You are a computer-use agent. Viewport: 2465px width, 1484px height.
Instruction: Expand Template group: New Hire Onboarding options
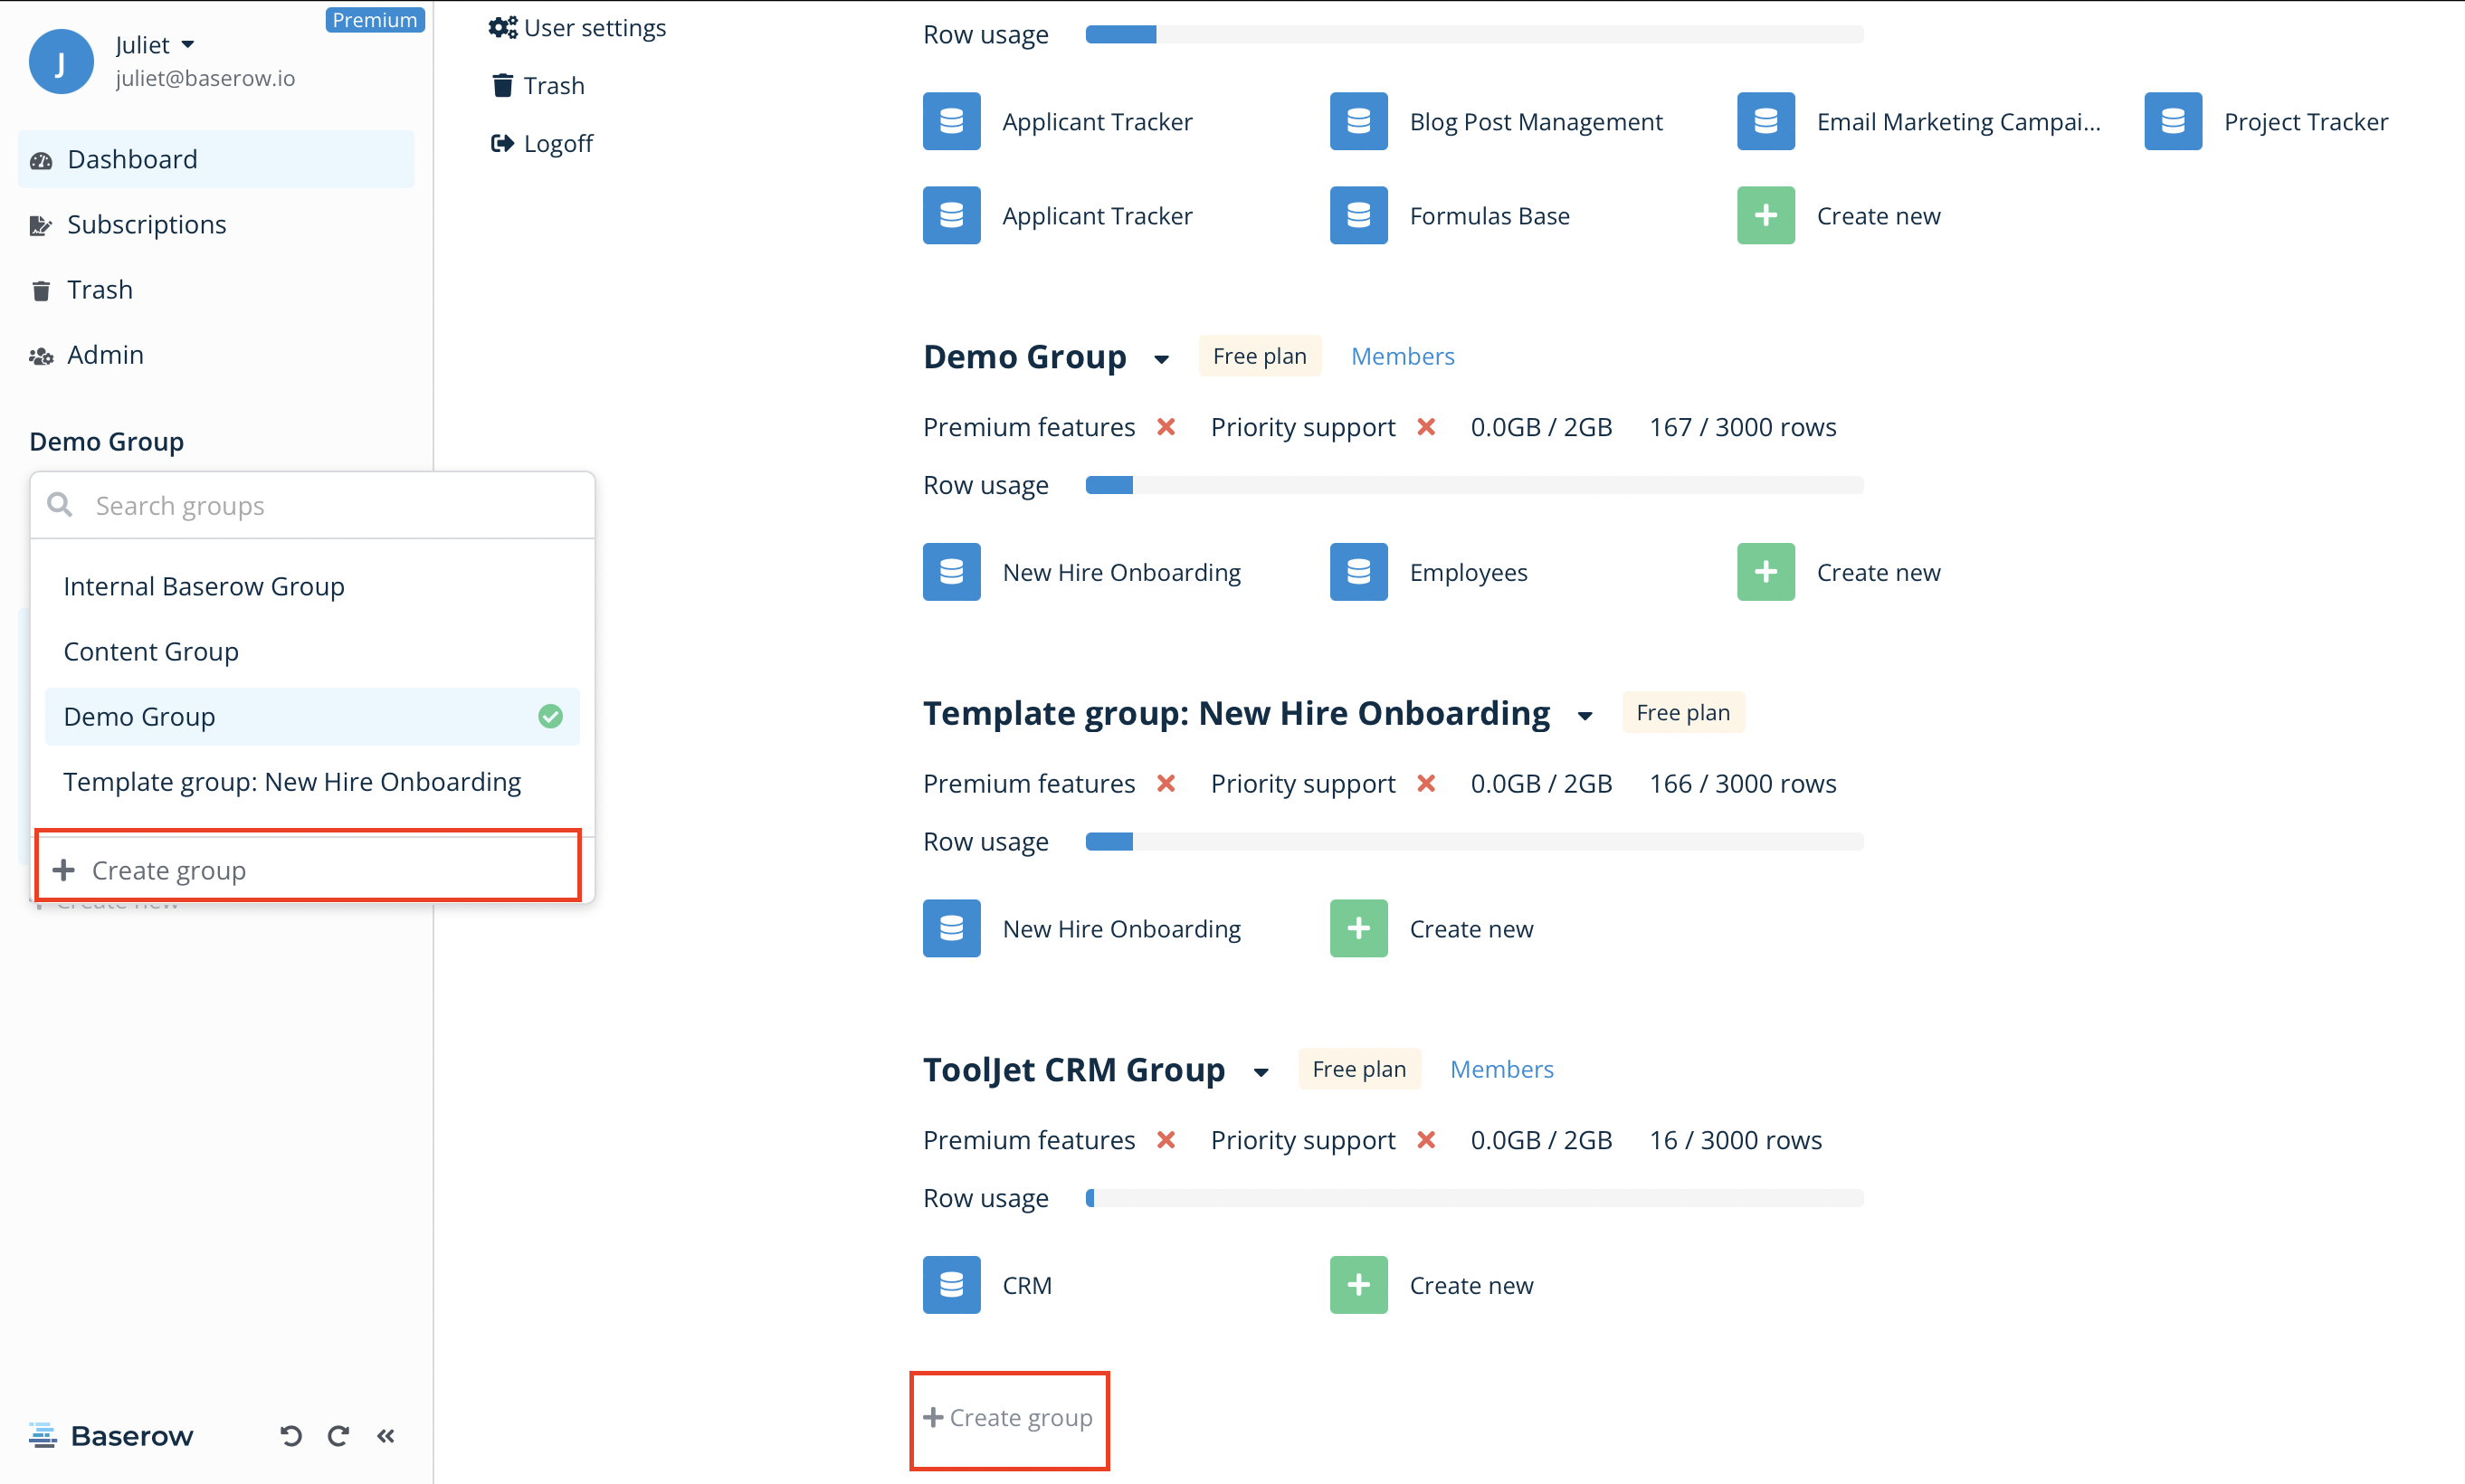point(1585,714)
